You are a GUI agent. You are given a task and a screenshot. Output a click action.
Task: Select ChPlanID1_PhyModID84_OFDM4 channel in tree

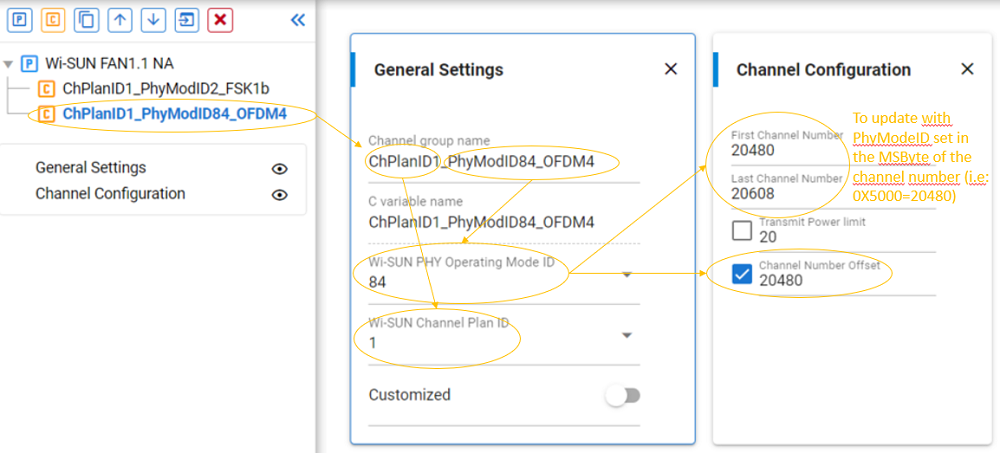pos(175,114)
